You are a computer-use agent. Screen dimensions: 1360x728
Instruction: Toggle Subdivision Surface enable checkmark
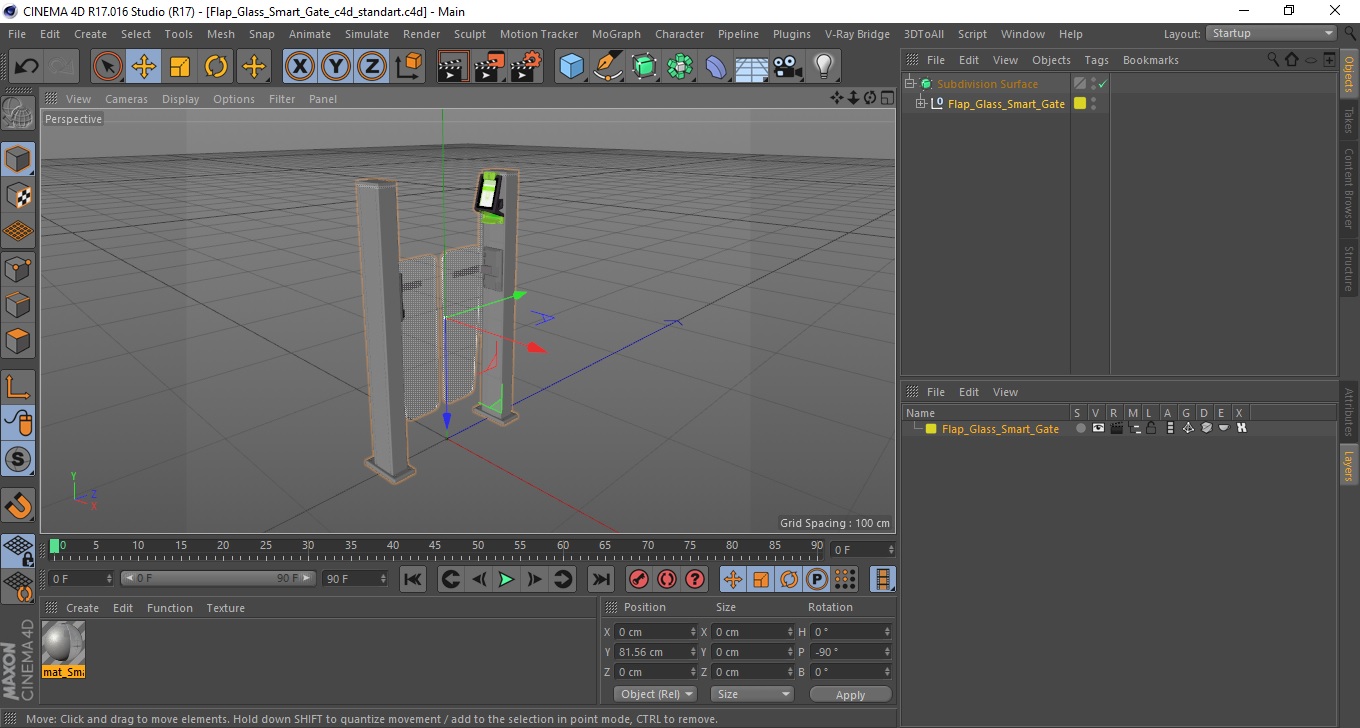(x=1102, y=84)
